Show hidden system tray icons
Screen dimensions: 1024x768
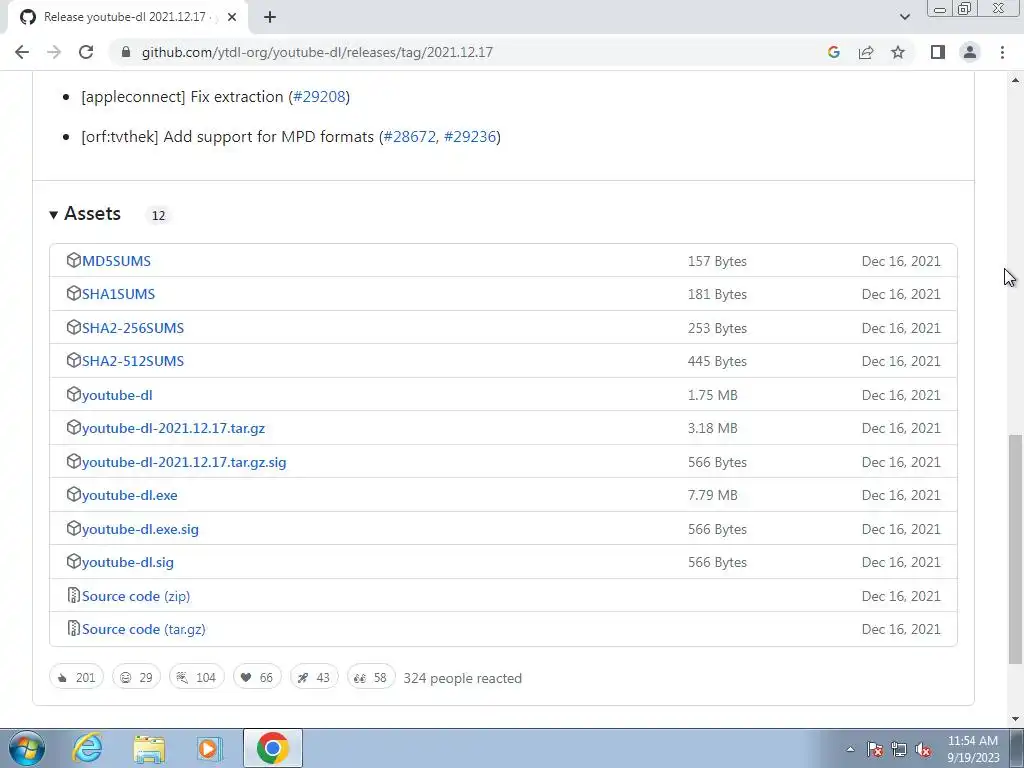pyautogui.click(x=850, y=749)
